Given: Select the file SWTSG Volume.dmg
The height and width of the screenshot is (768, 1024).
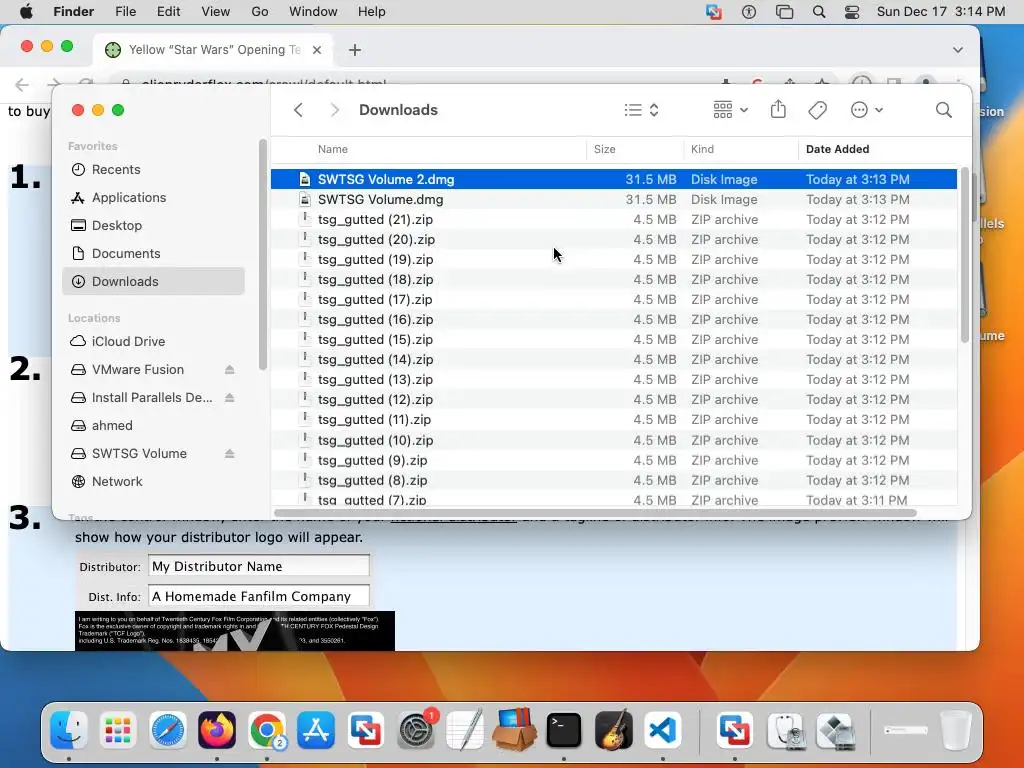Looking at the screenshot, I should (x=614, y=199).
